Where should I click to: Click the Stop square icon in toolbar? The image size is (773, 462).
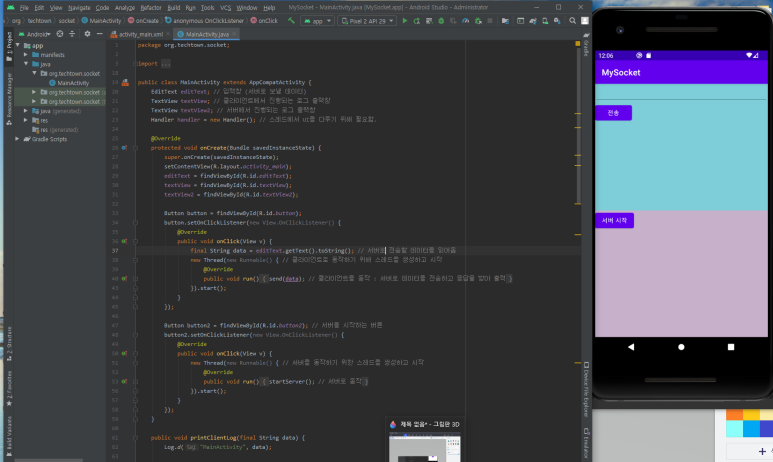pos(490,21)
